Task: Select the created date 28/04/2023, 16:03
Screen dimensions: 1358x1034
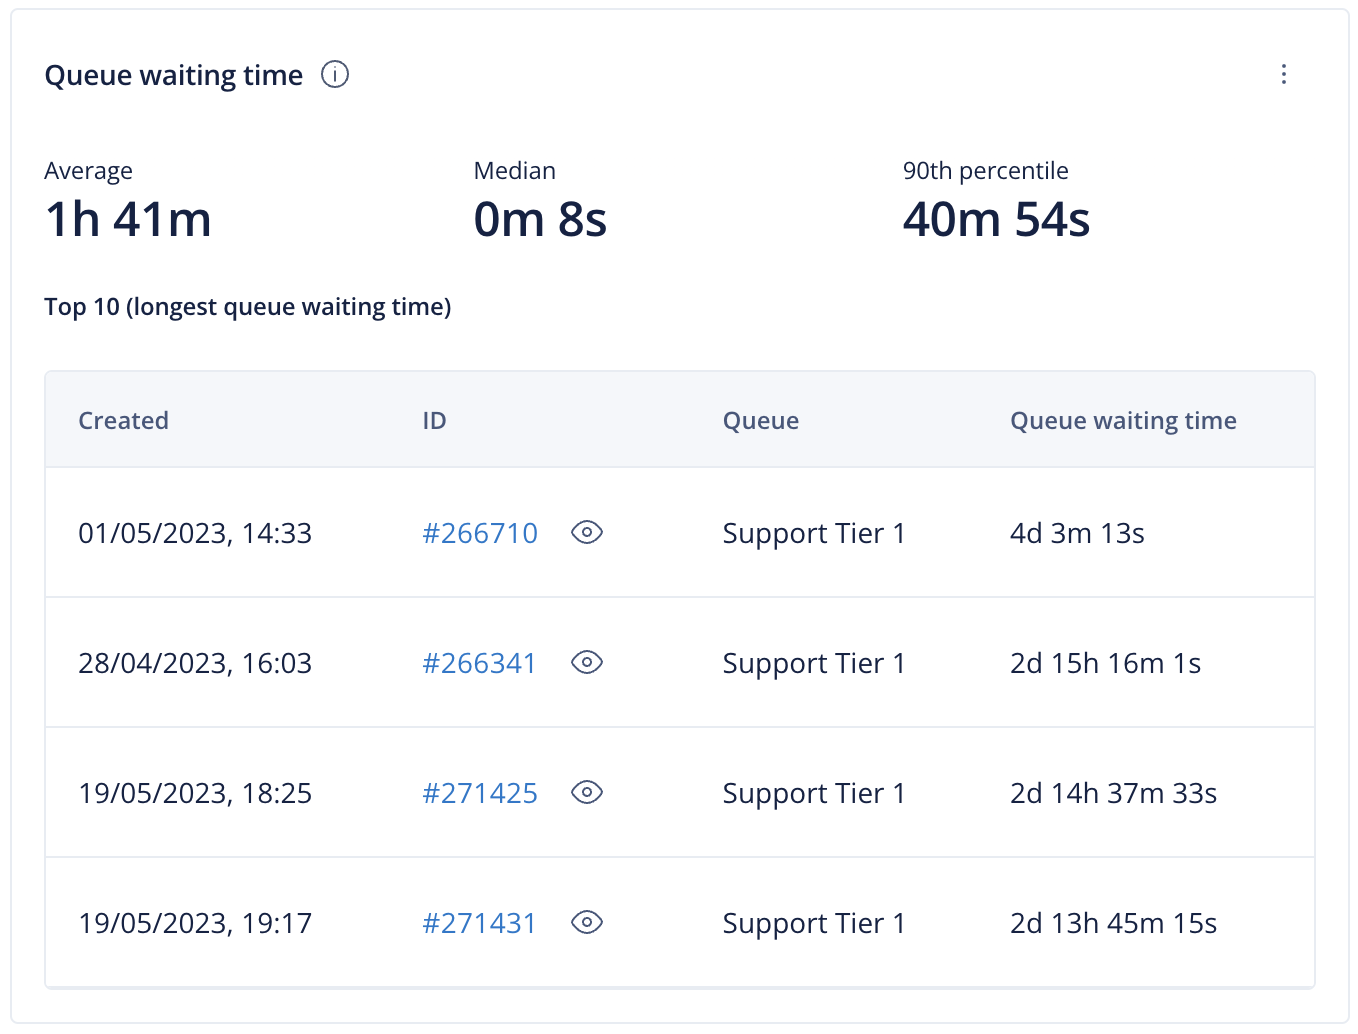Action: click(x=195, y=664)
